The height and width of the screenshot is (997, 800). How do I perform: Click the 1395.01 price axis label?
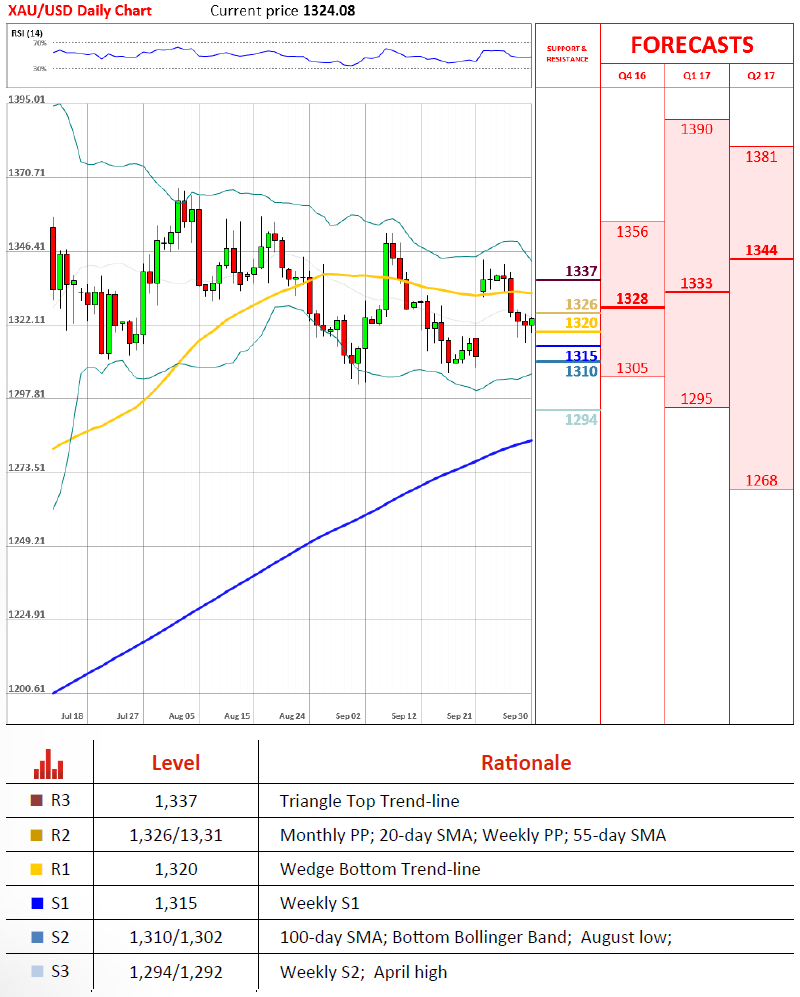pyautogui.click(x=27, y=99)
